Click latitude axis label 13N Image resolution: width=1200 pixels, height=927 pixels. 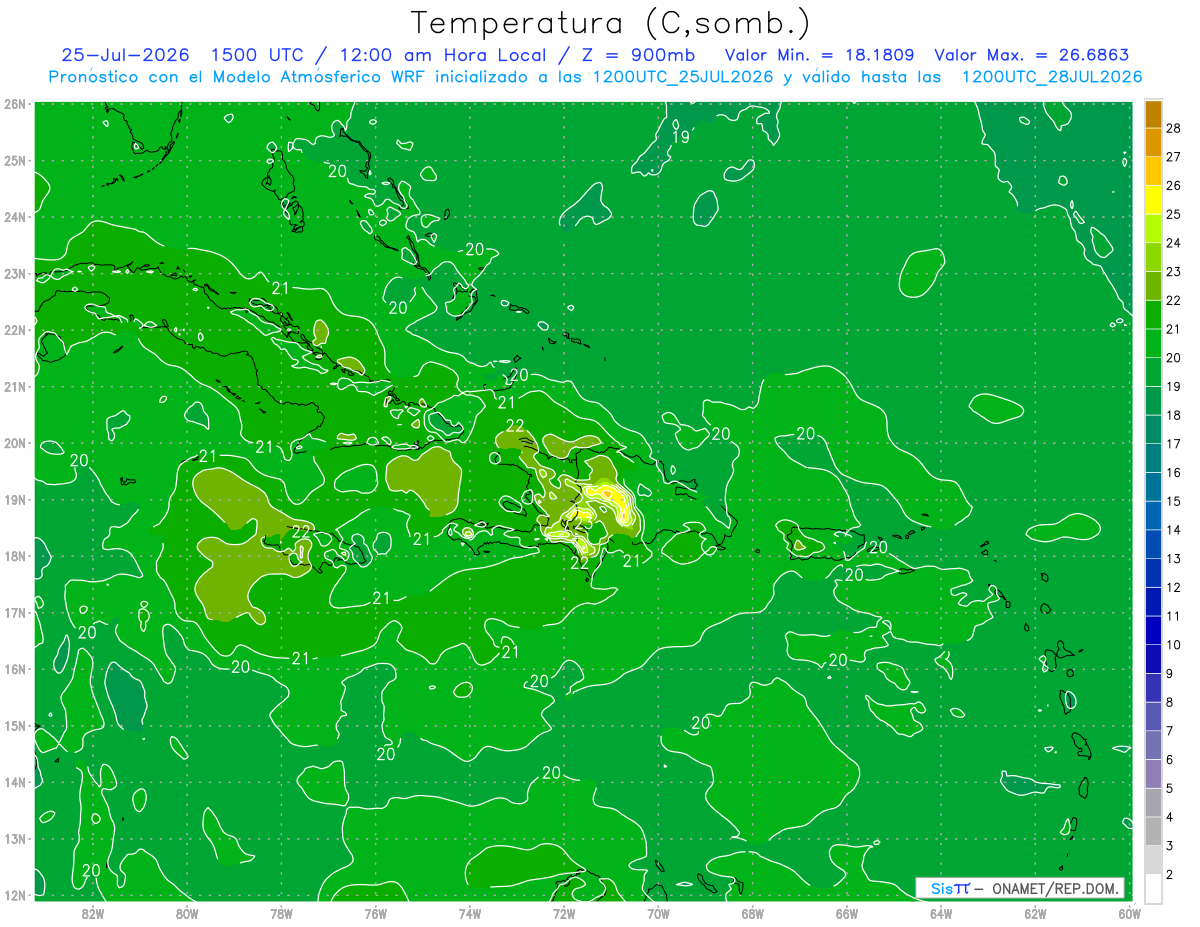click(x=15, y=838)
